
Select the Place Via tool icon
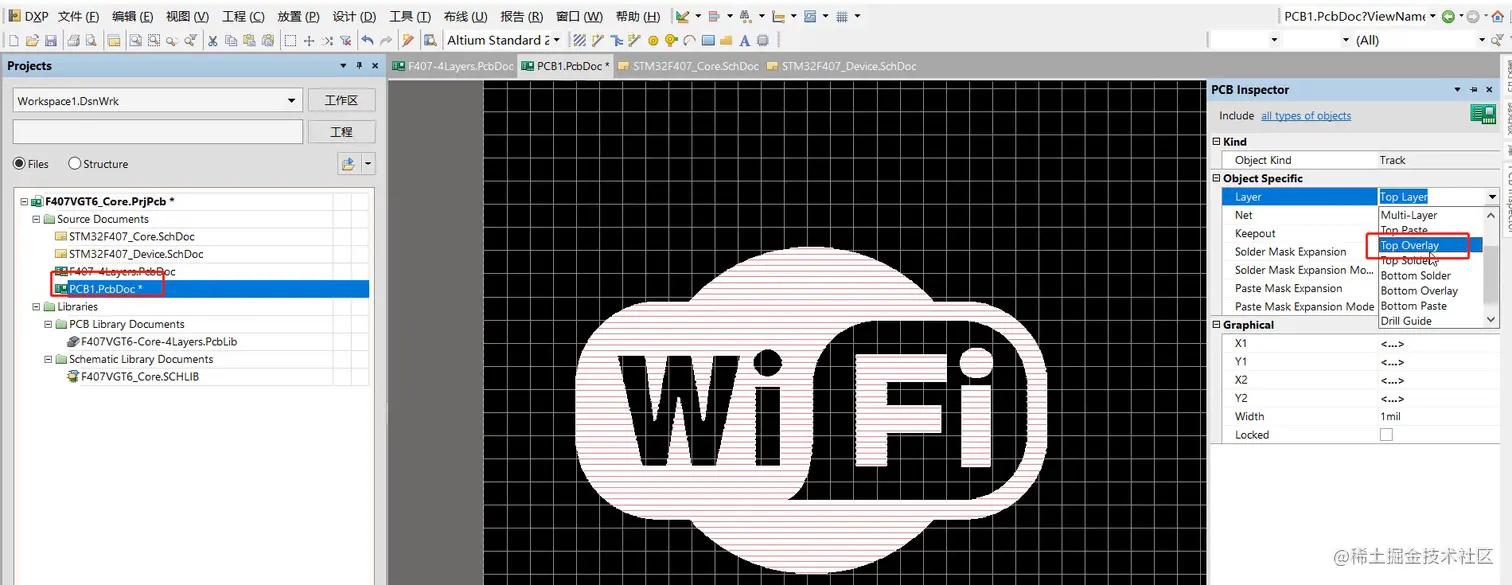[x=671, y=40]
